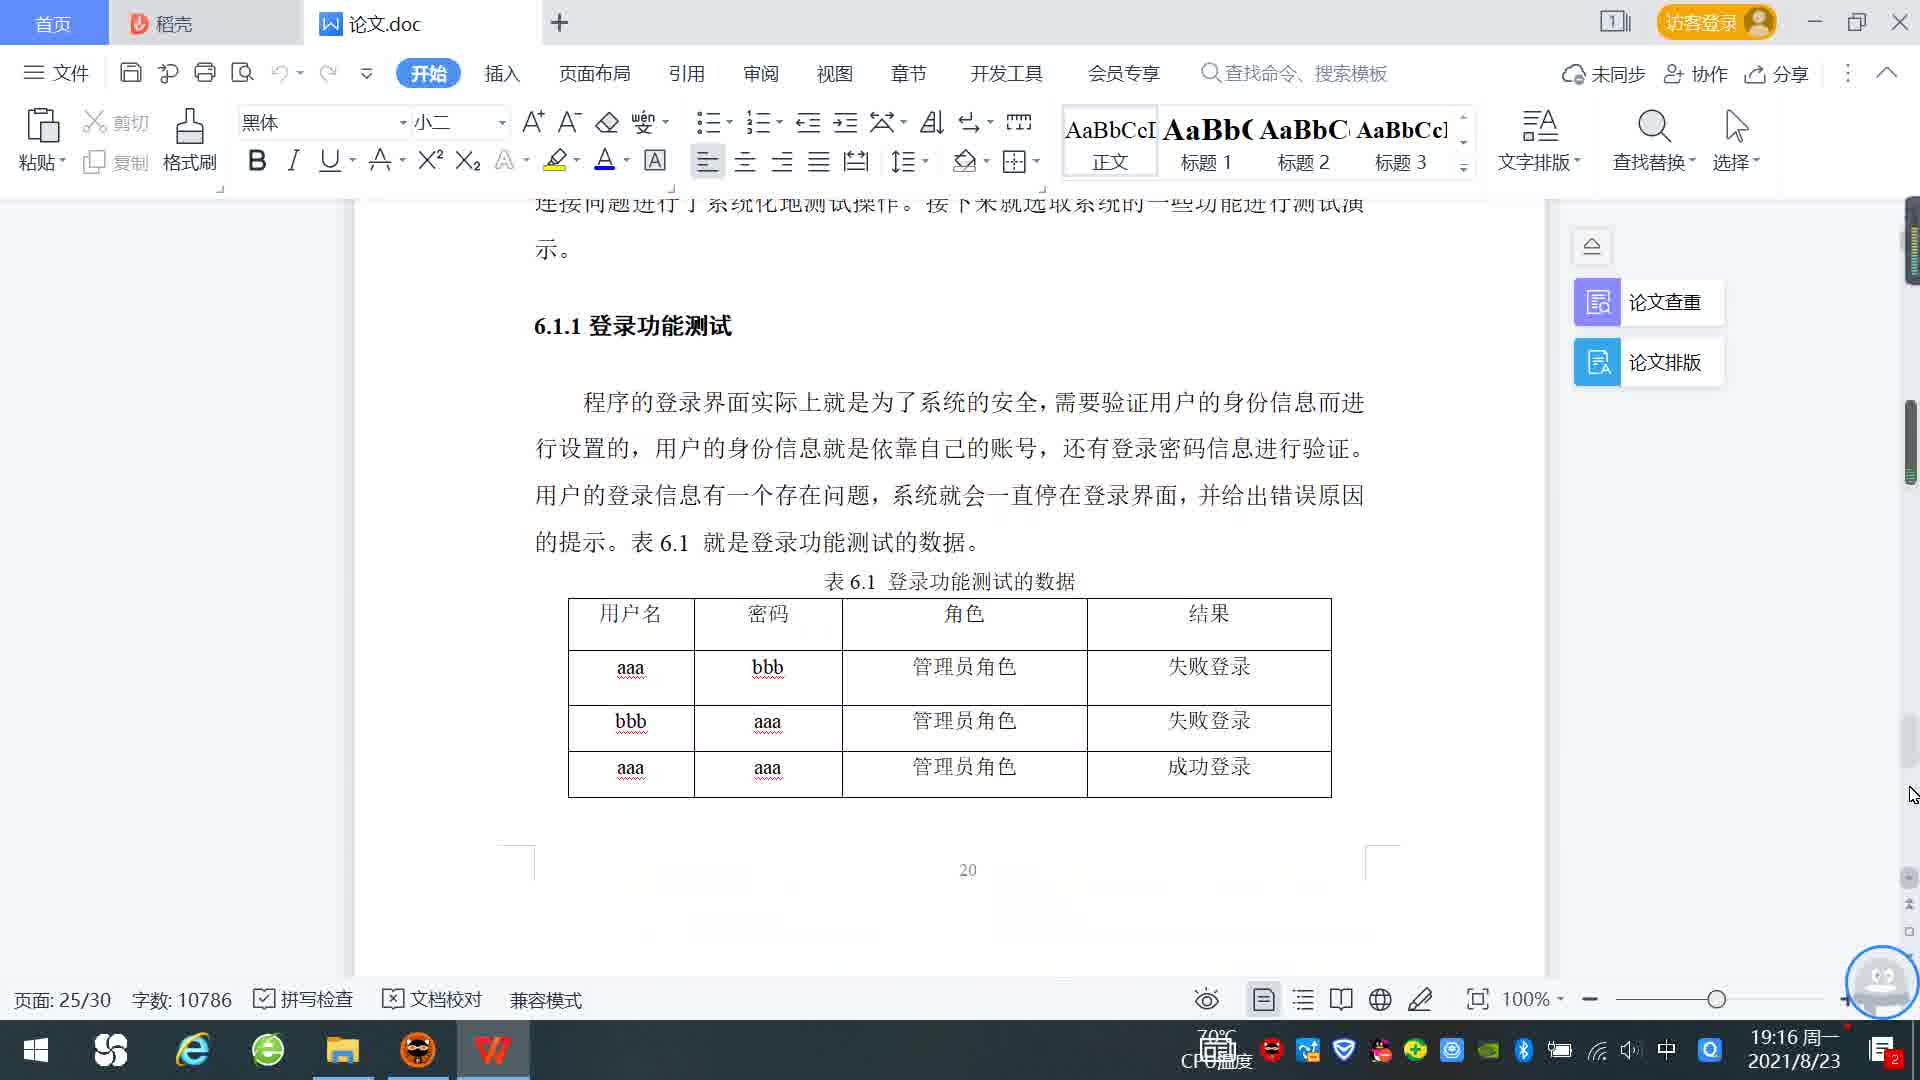The width and height of the screenshot is (1920, 1080).
Task: Click the 论文排版 button
Action: [x=1649, y=362]
